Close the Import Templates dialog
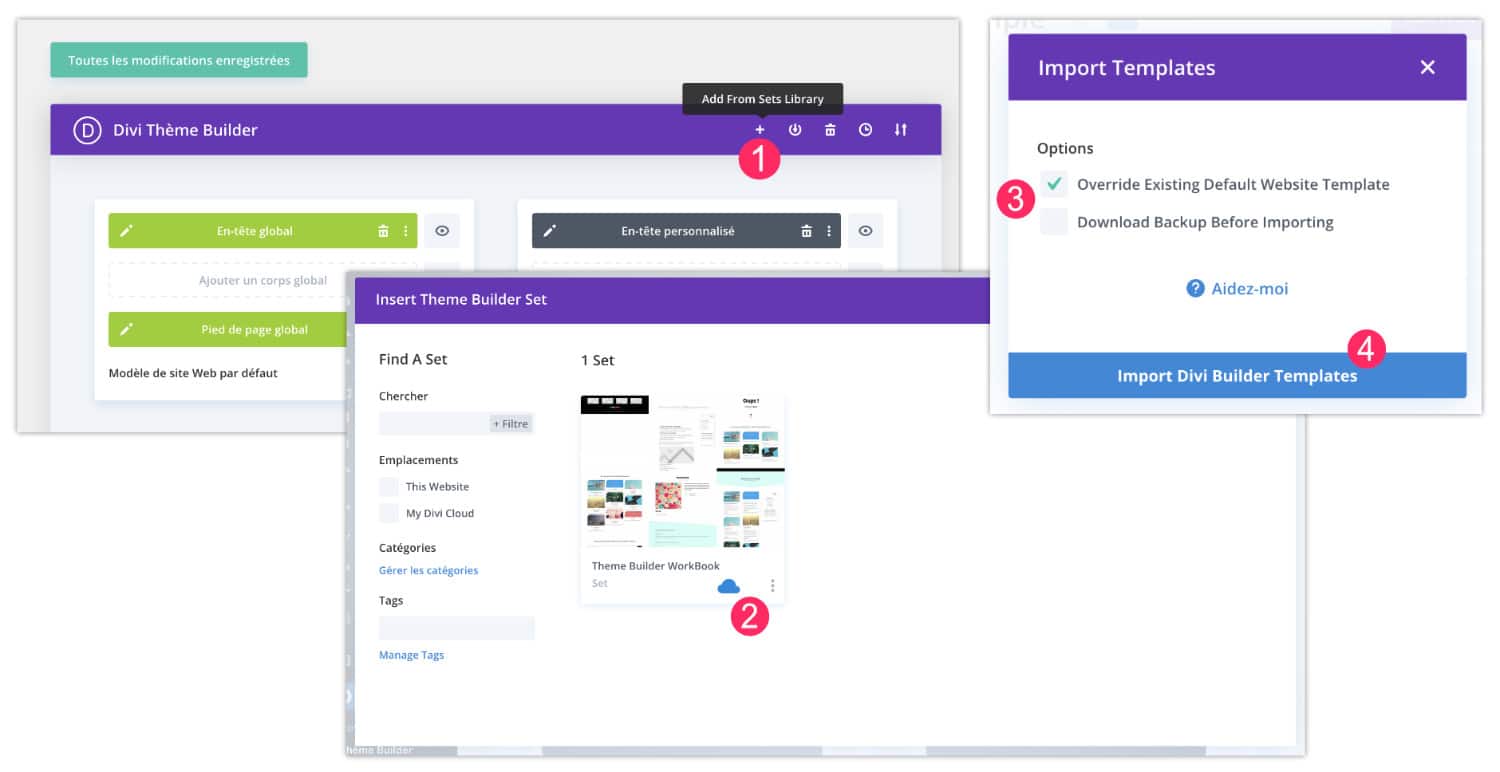This screenshot has height=772, width=1500. point(1427,67)
